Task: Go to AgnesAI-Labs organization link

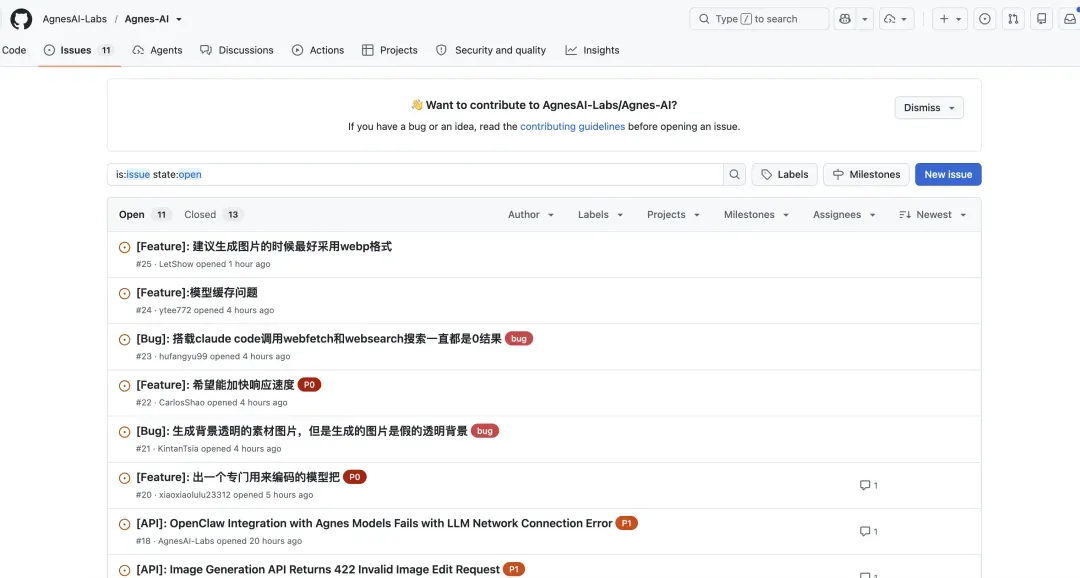Action: (x=74, y=19)
